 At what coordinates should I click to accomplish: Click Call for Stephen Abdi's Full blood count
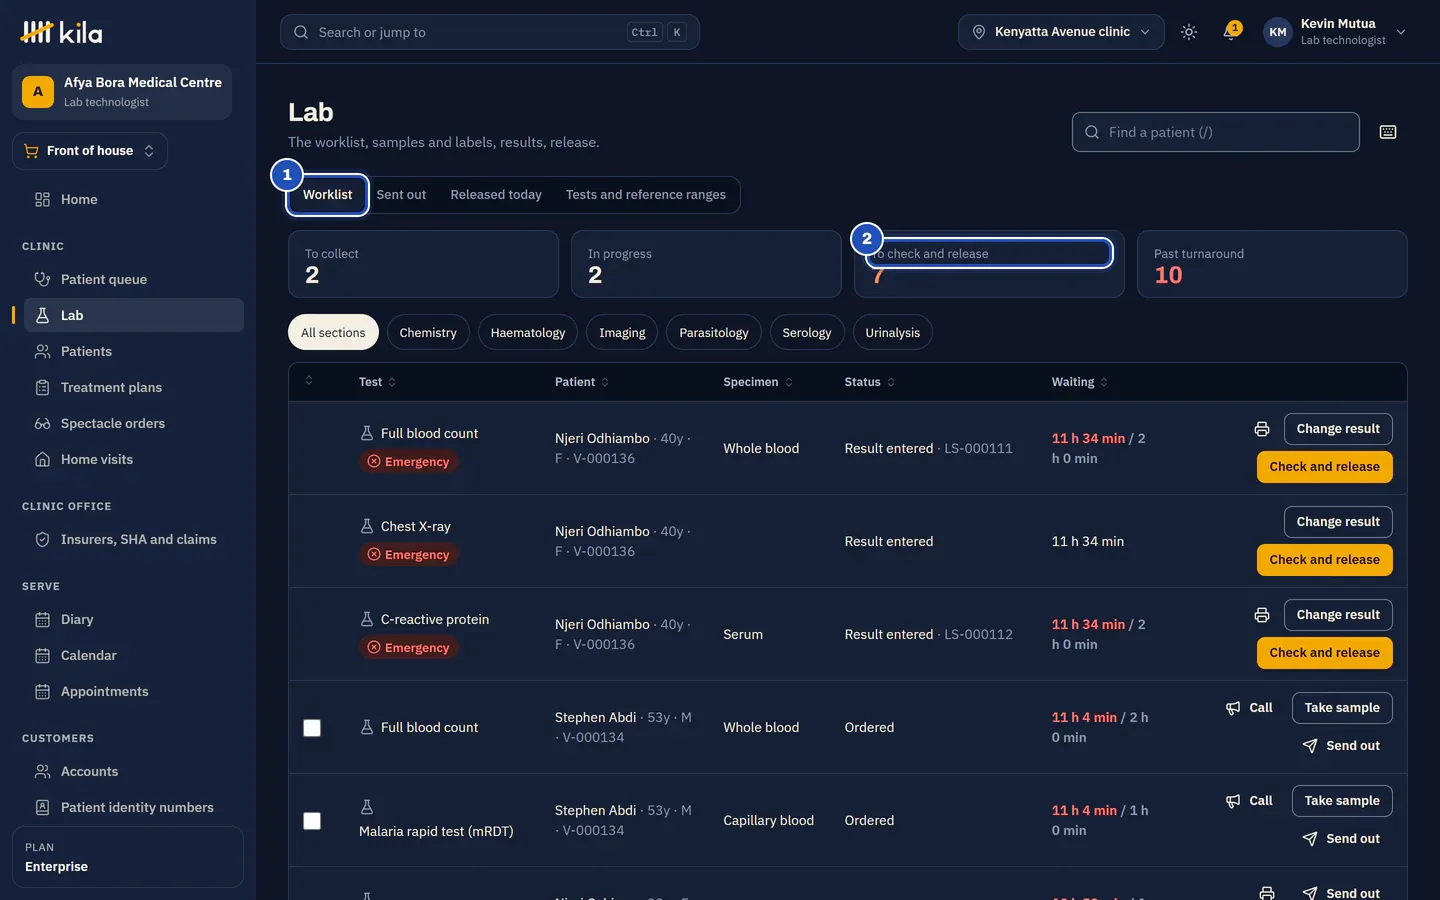(1249, 708)
